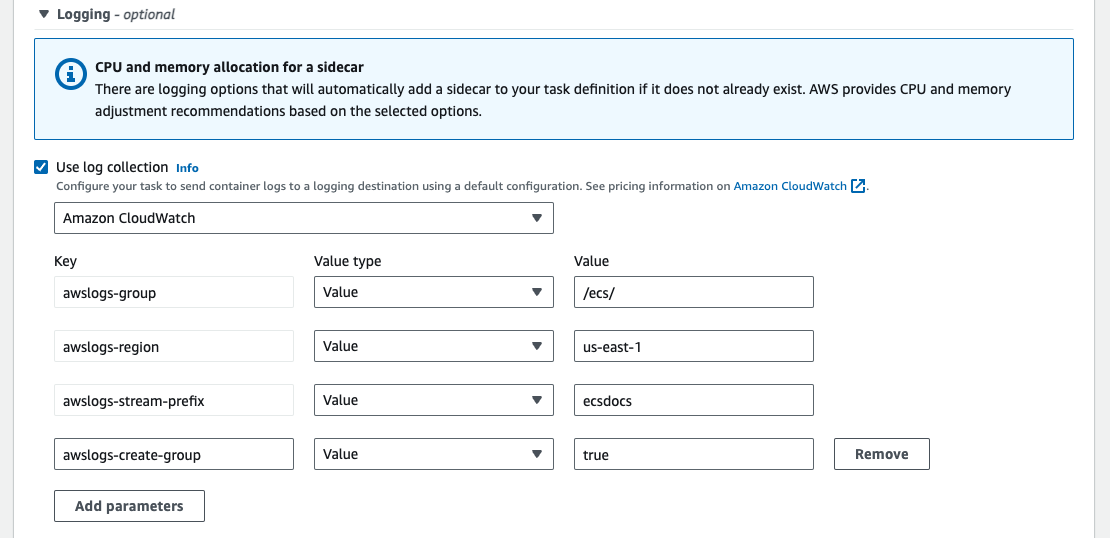This screenshot has height=538, width=1110.
Task: Open the Amazon CloudWatch pricing link
Action: pyautogui.click(x=789, y=186)
